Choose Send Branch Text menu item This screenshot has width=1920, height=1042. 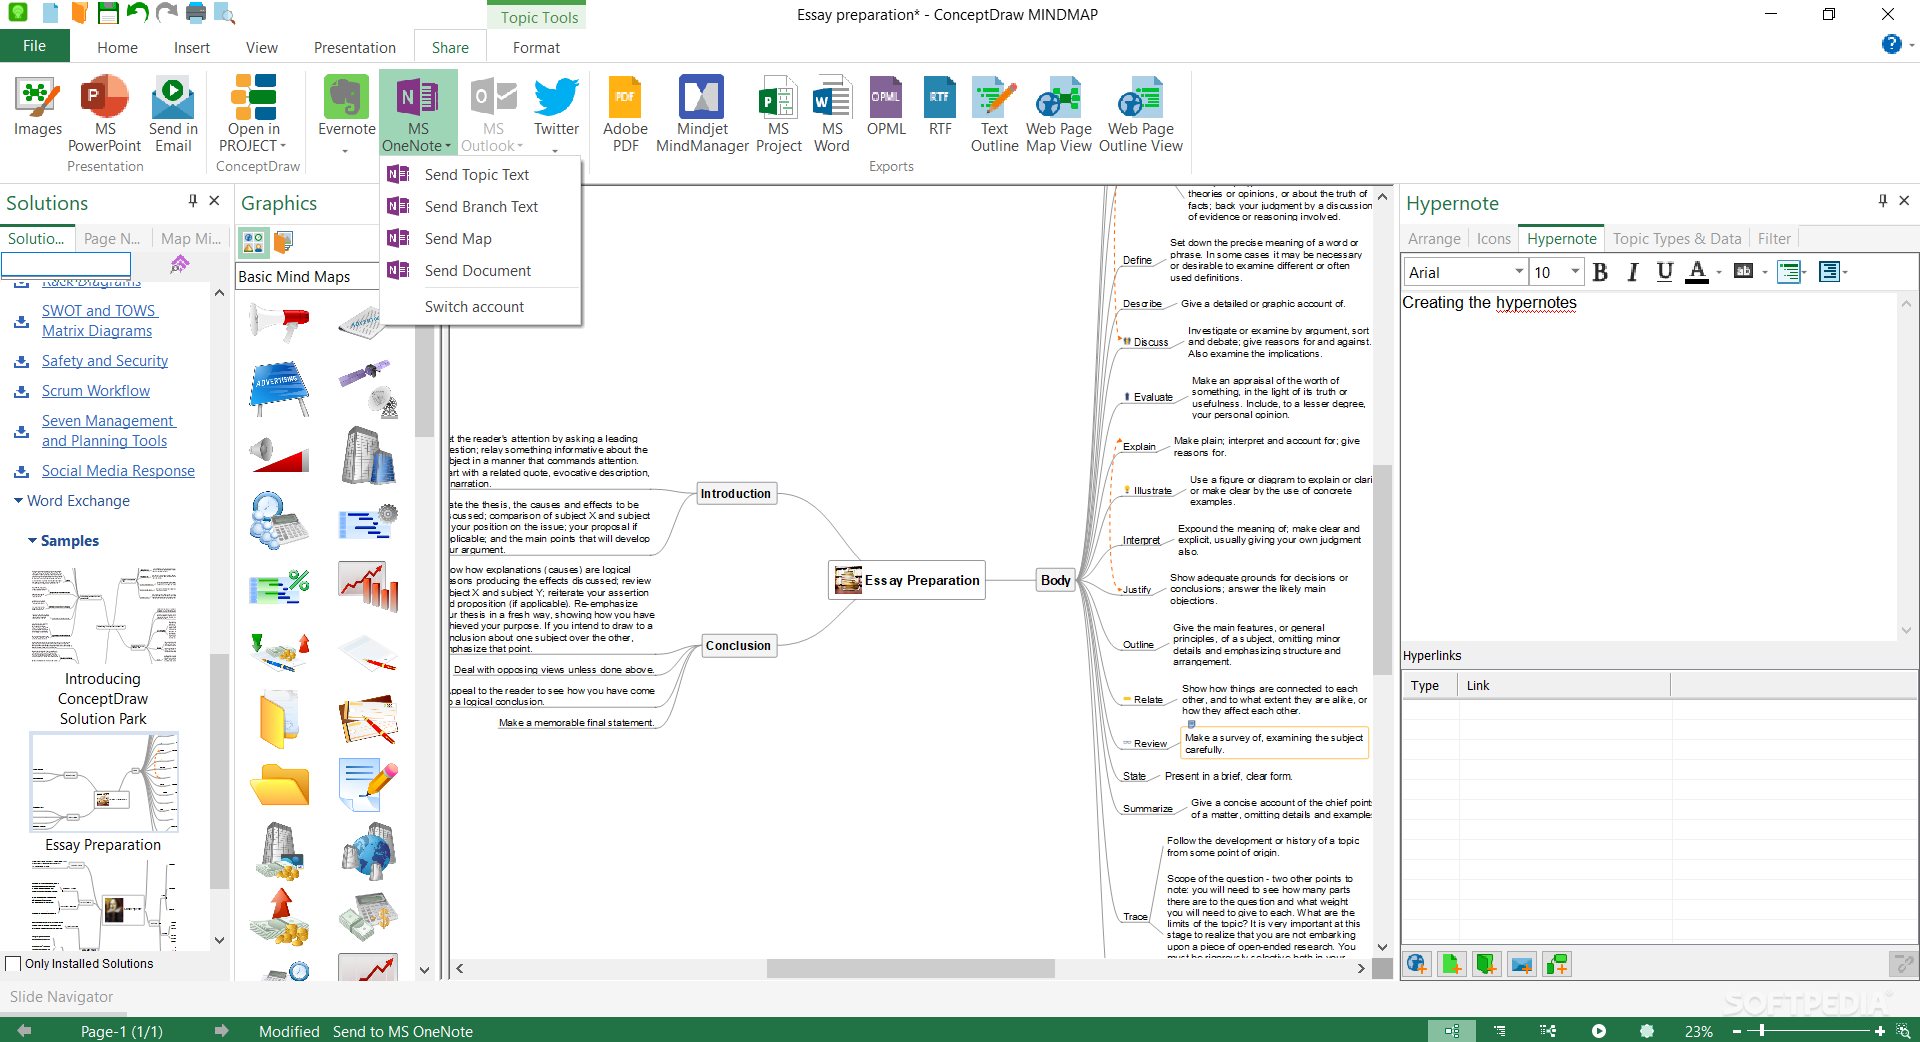(481, 207)
